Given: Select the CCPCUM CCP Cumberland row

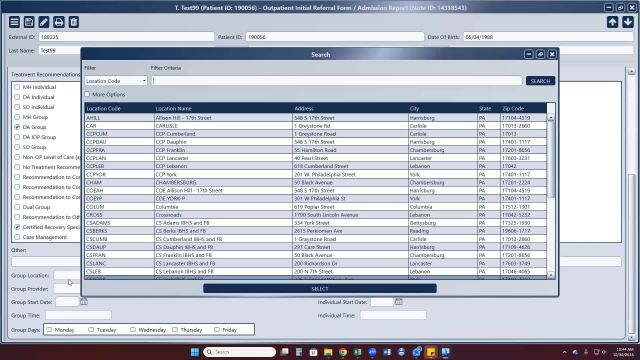Looking at the screenshot, I should 316,134.
